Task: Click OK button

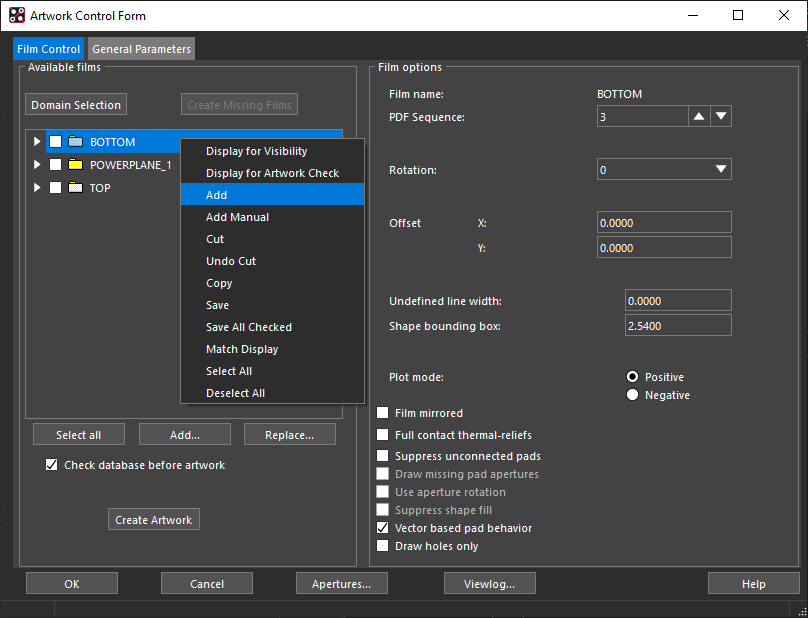Action: [x=72, y=583]
